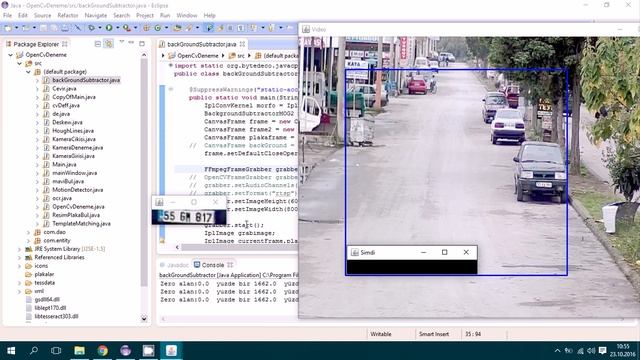
Task: Open the Package Explorer view menu
Action: [x=121, y=42]
